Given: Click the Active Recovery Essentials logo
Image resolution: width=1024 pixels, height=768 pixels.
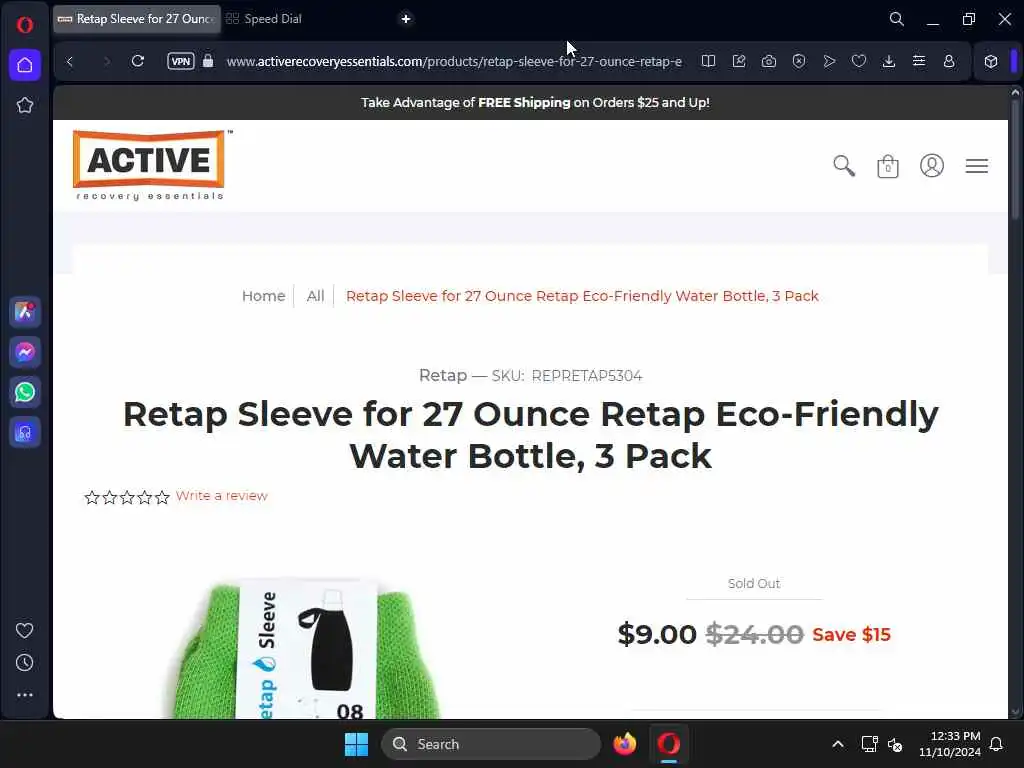Looking at the screenshot, I should pos(151,165).
